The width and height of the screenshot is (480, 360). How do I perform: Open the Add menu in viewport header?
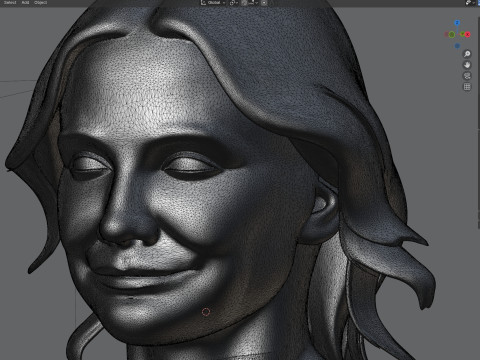pyautogui.click(x=25, y=2)
